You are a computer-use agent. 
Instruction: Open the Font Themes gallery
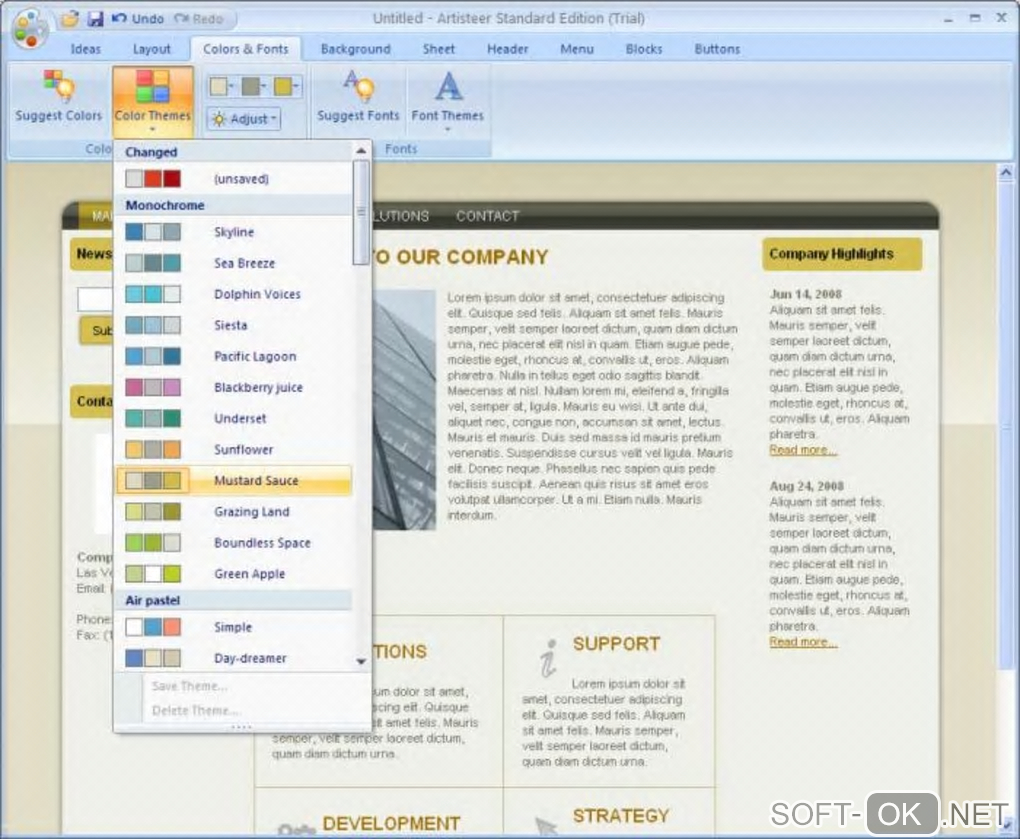448,100
